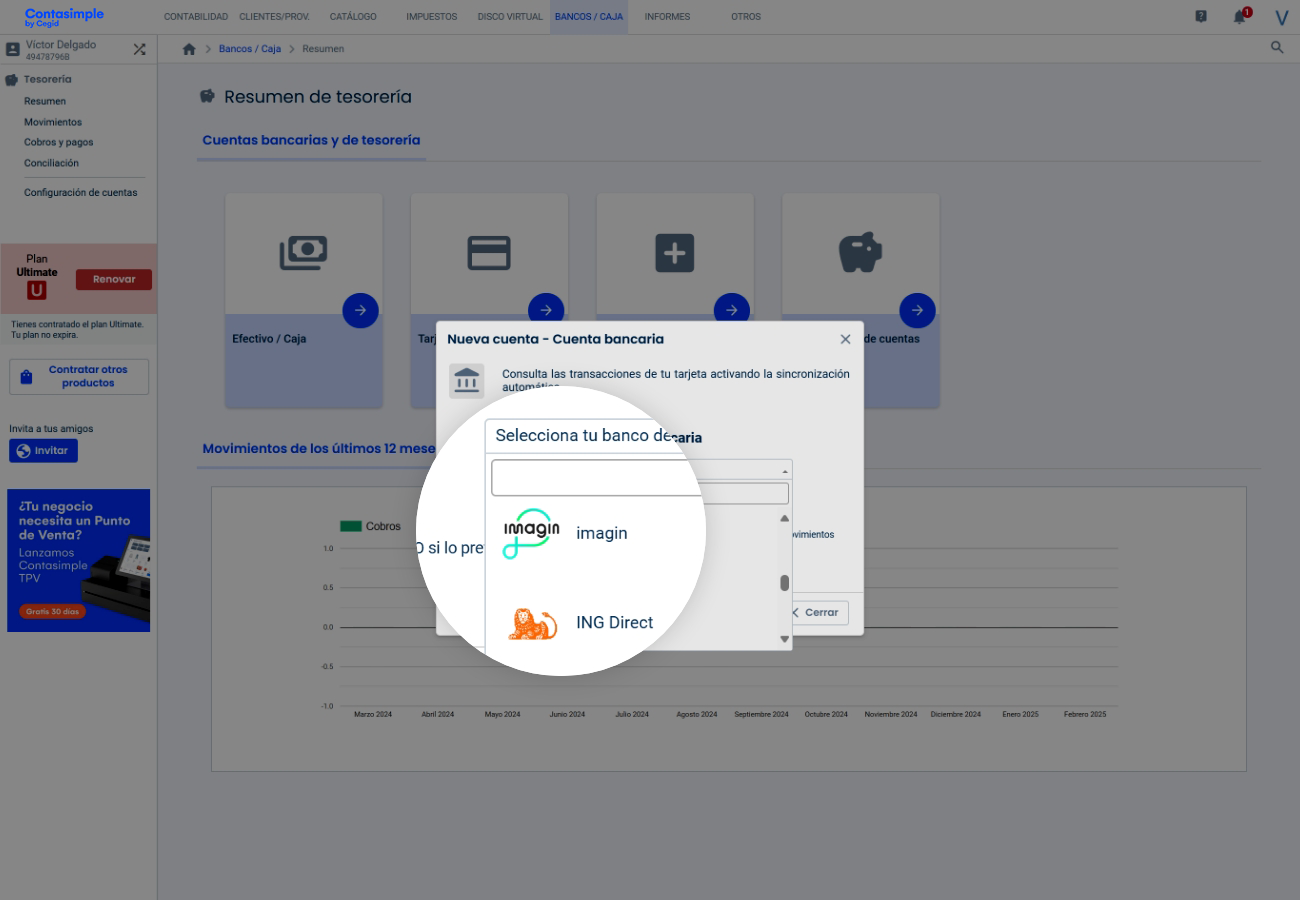1300x900 pixels.
Task: Open the INFORMES menu
Action: (667, 17)
